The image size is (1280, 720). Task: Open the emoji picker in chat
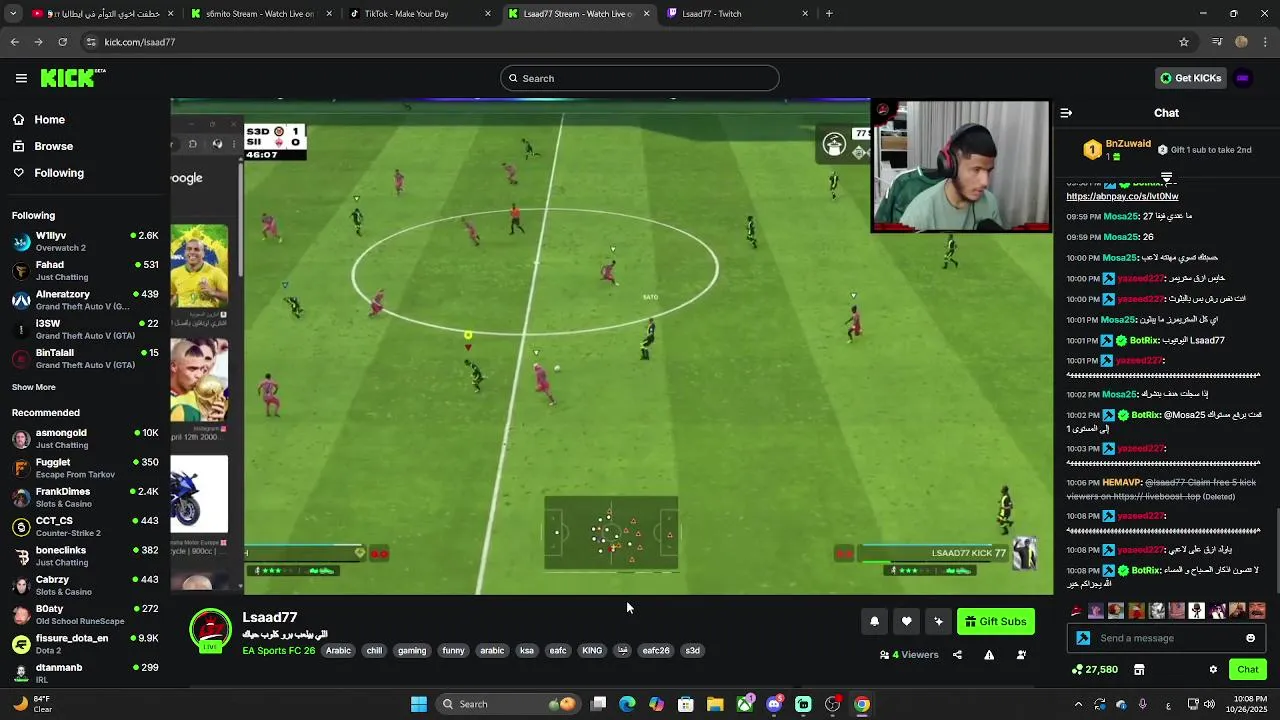pos(1250,638)
